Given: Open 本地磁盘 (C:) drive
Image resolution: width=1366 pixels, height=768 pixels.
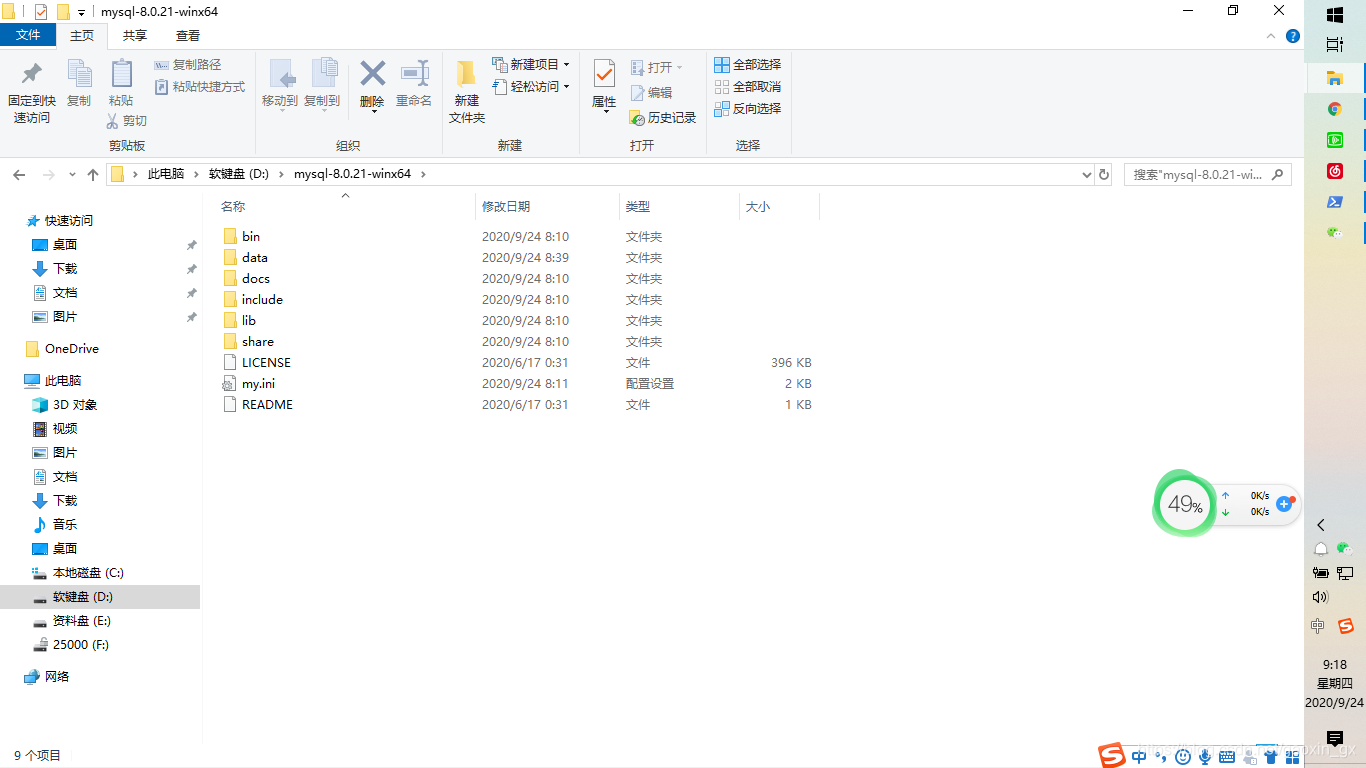Looking at the screenshot, I should [x=88, y=573].
